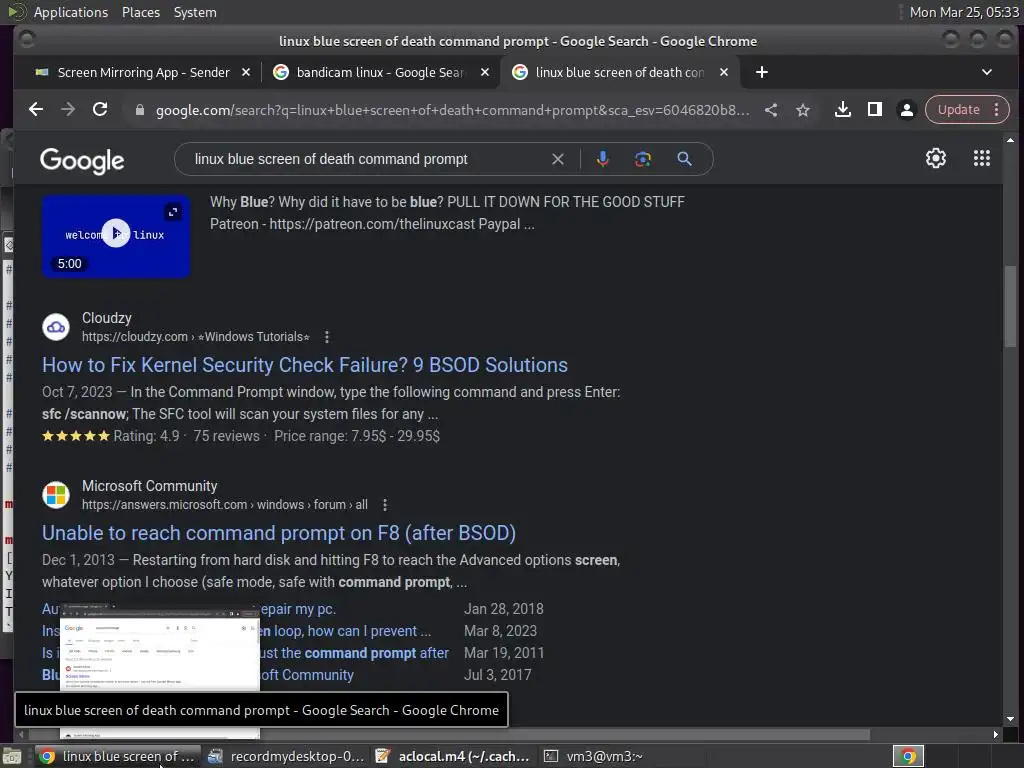
Task: Play the welcome to linux video
Action: 116,233
